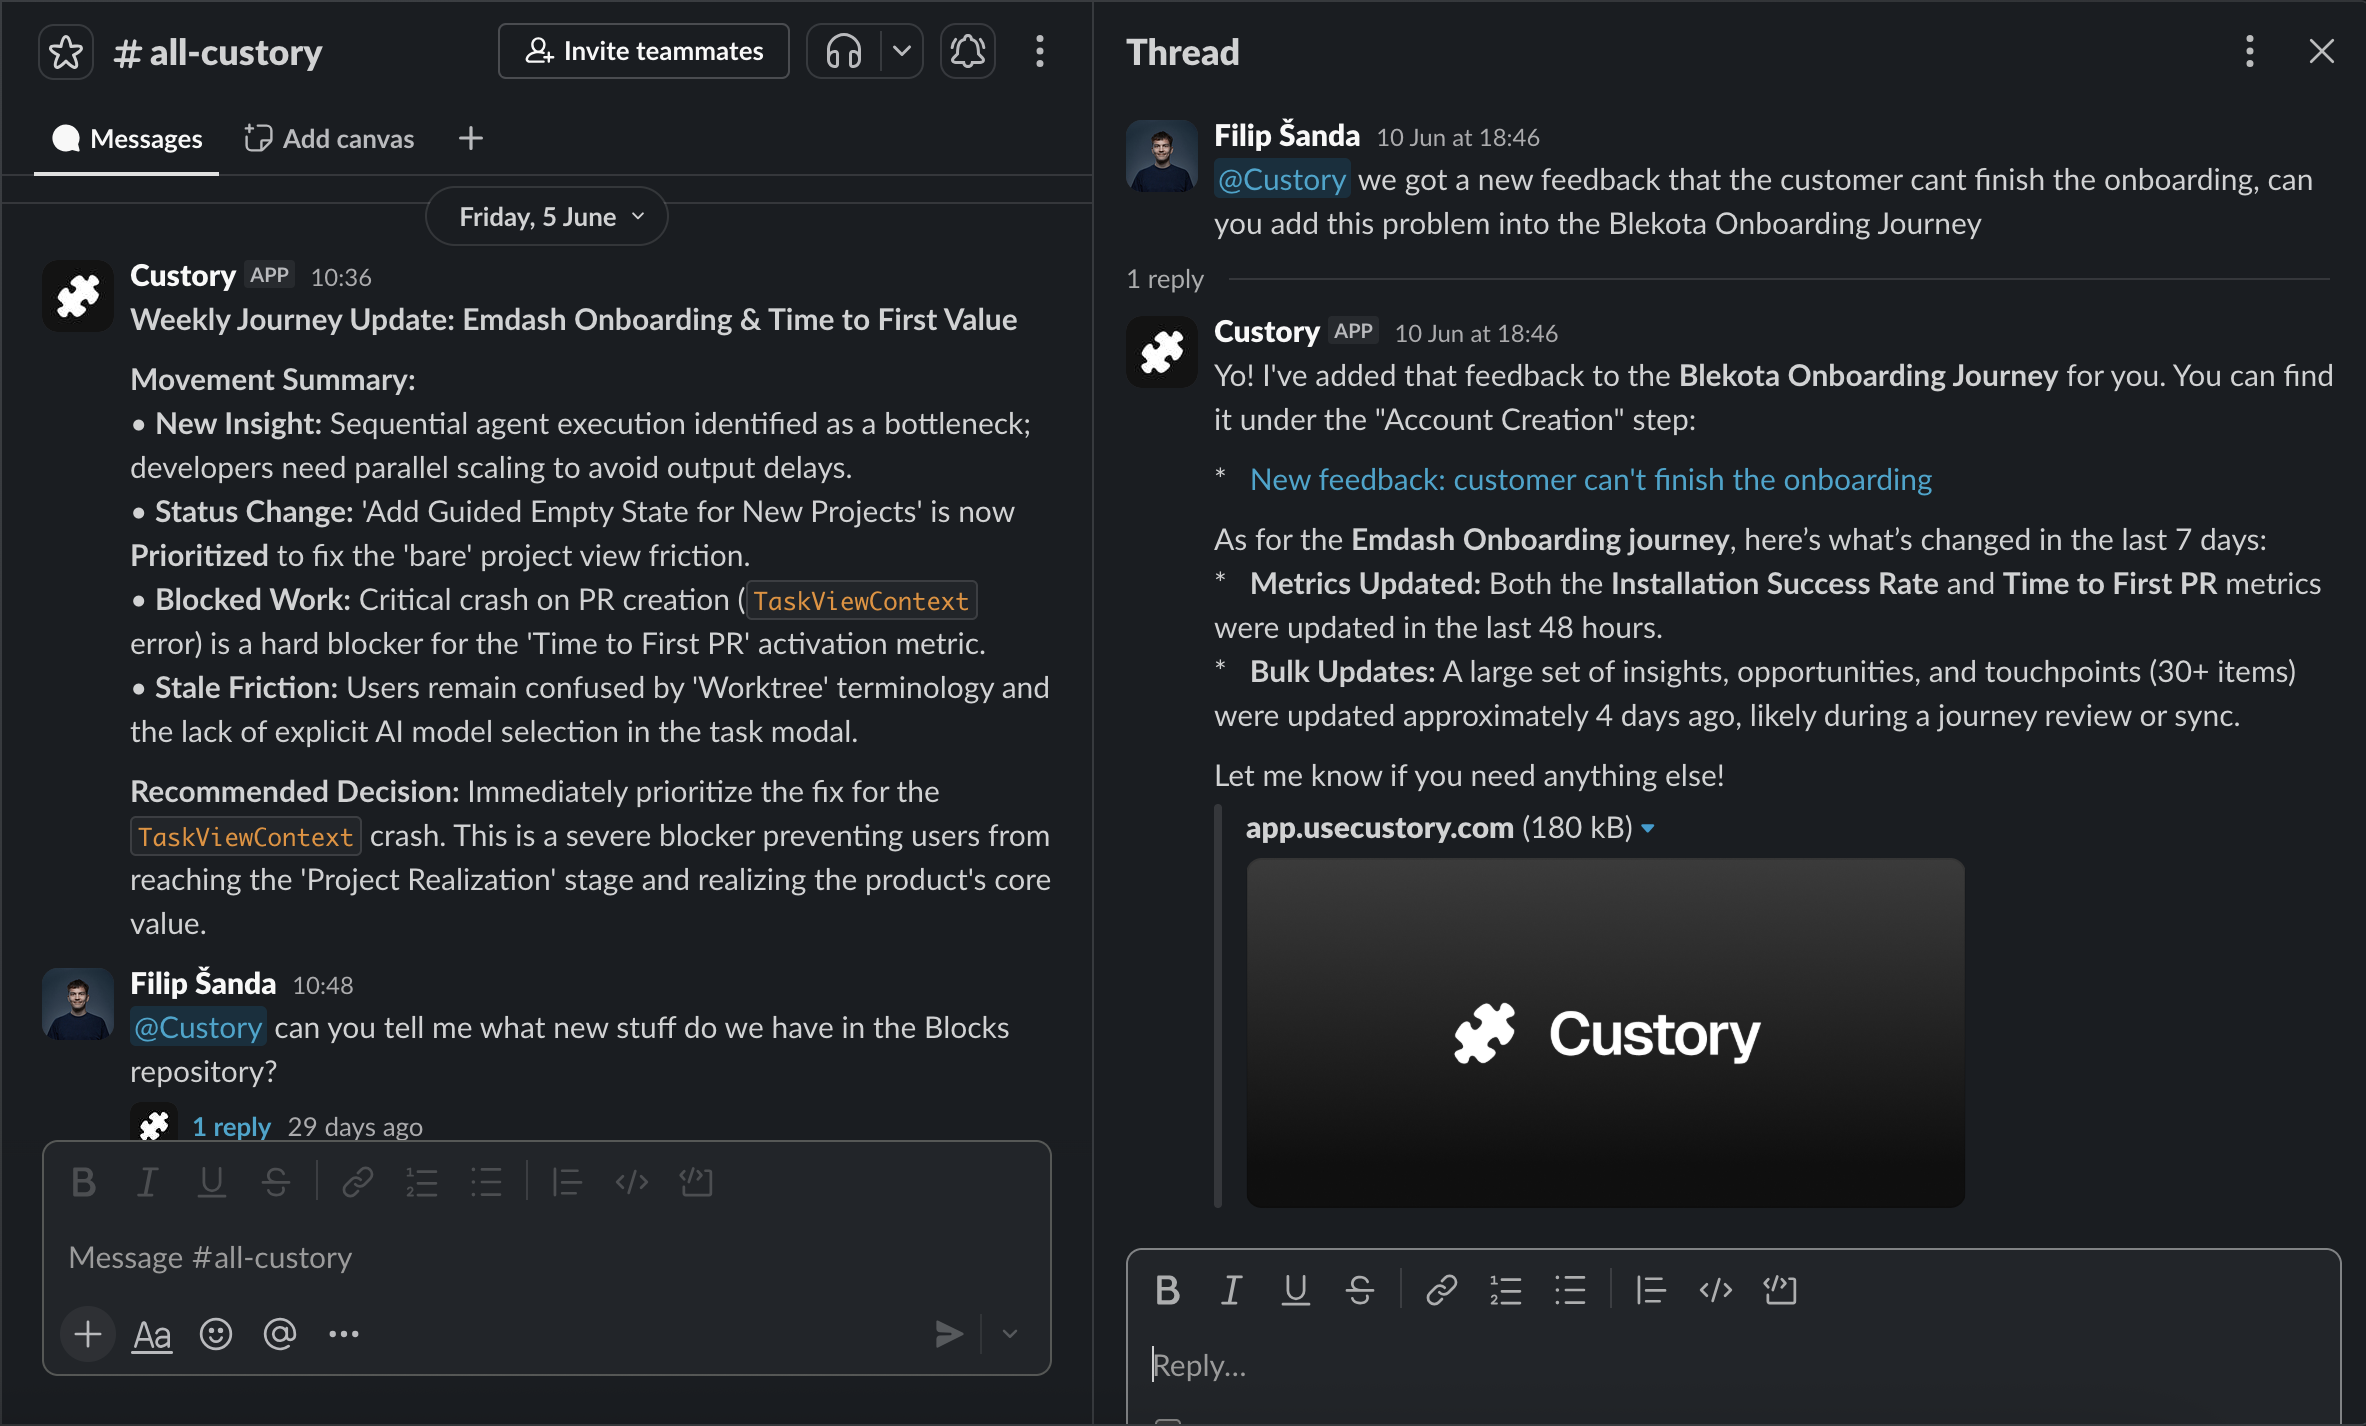Viewport: 2366px width, 1426px height.
Task: Add bulleted list in channel composer
Action: [487, 1183]
